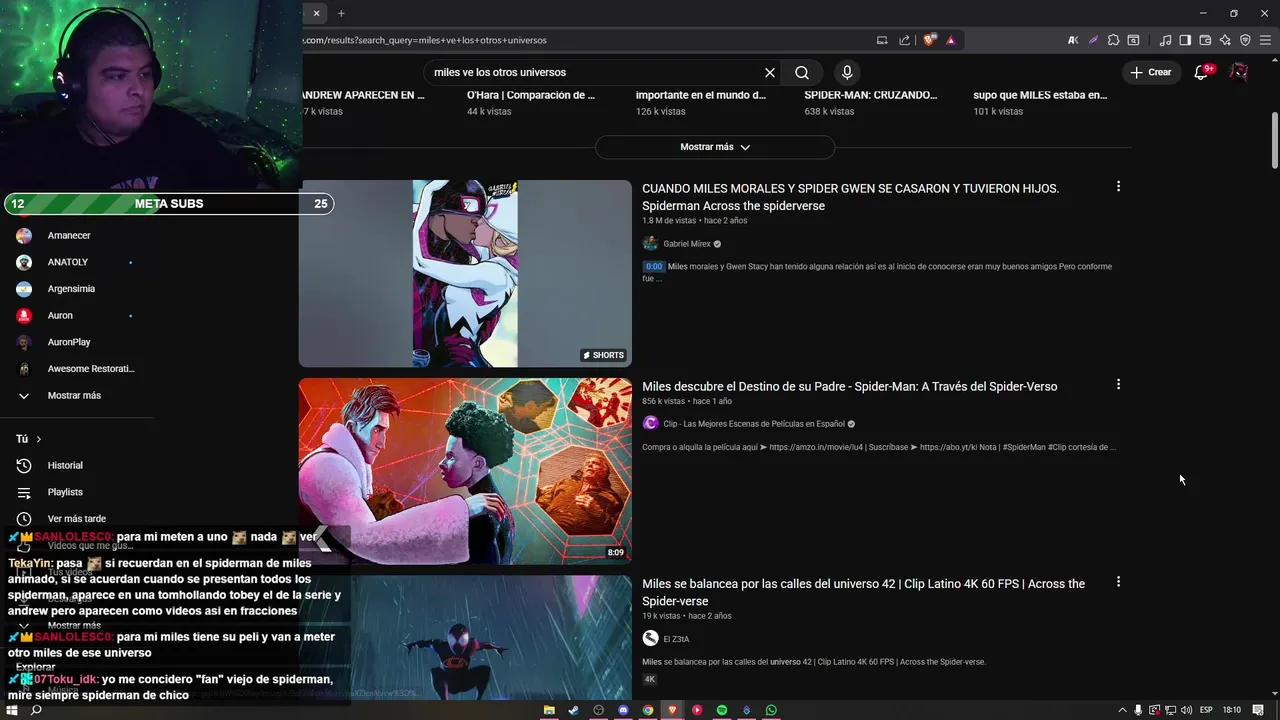Click the Brave VPN shield icon
Viewport: 1280px width, 720px height.
click(1245, 40)
